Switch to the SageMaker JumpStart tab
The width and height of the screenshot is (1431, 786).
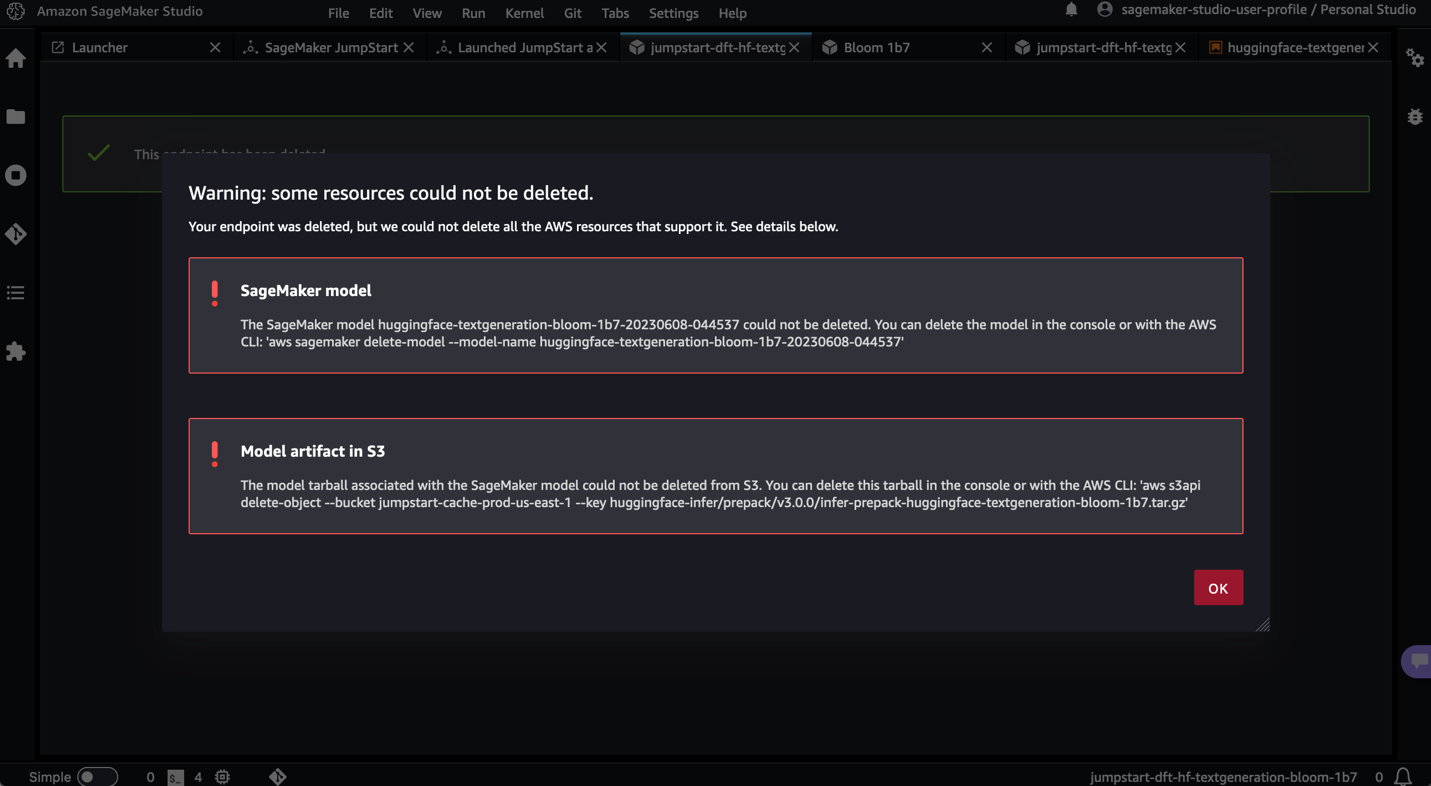click(329, 47)
